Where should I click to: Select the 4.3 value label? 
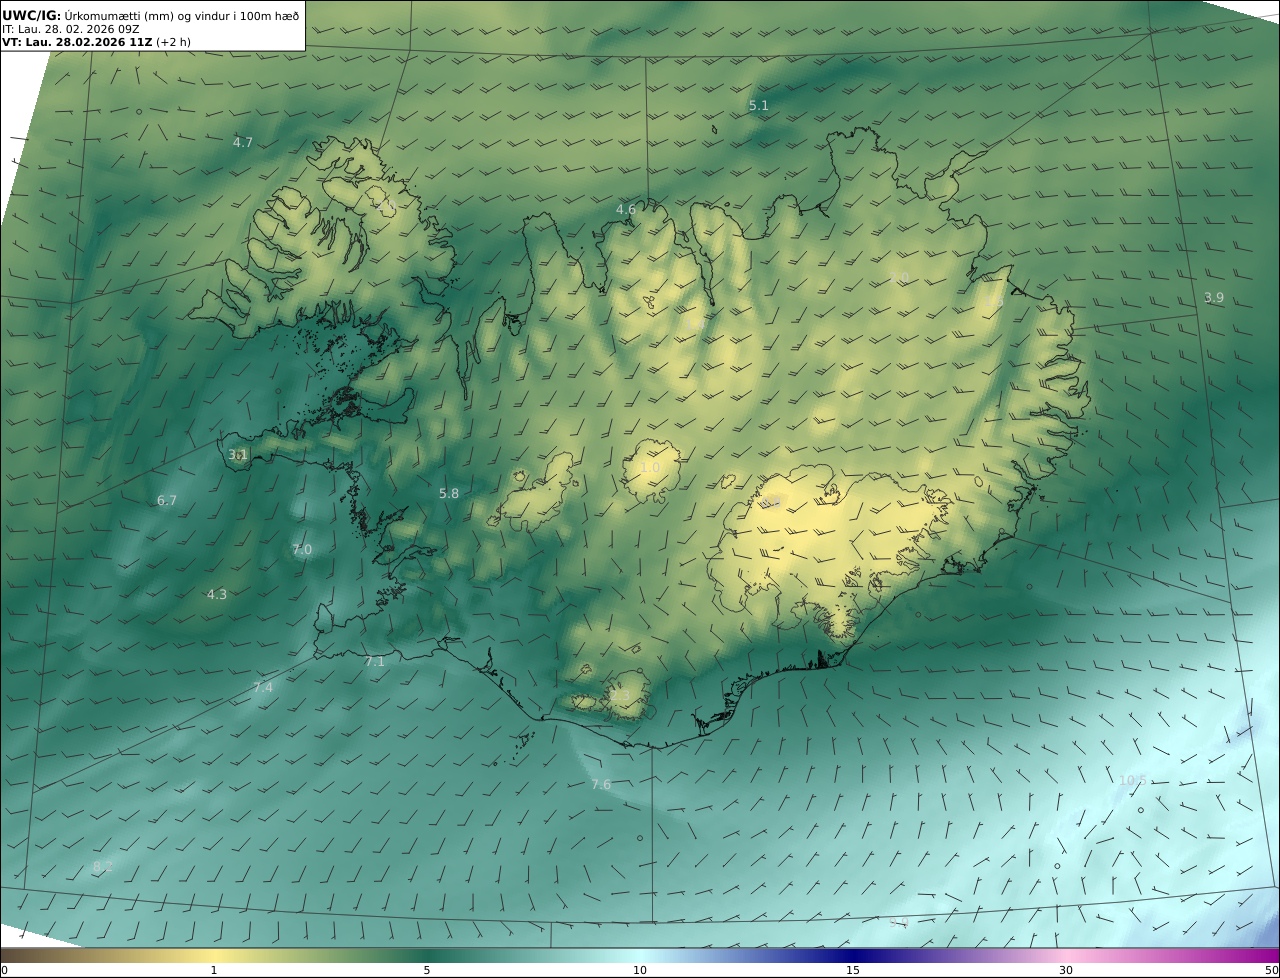point(217,594)
